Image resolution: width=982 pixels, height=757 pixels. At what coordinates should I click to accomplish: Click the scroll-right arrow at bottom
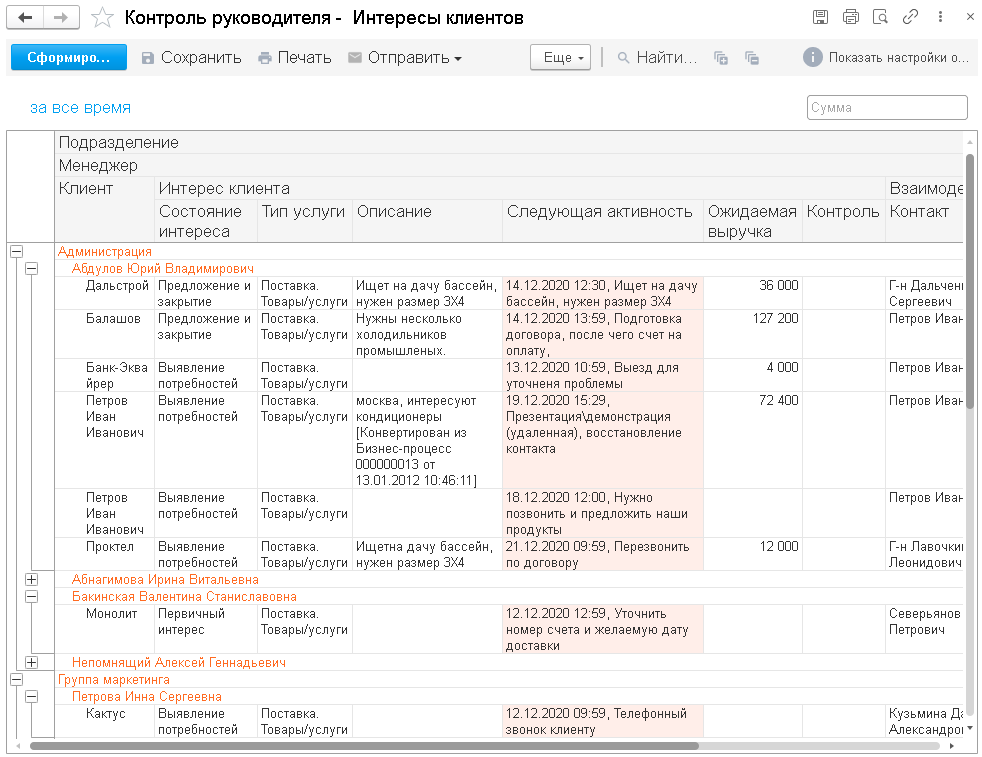[x=952, y=746]
